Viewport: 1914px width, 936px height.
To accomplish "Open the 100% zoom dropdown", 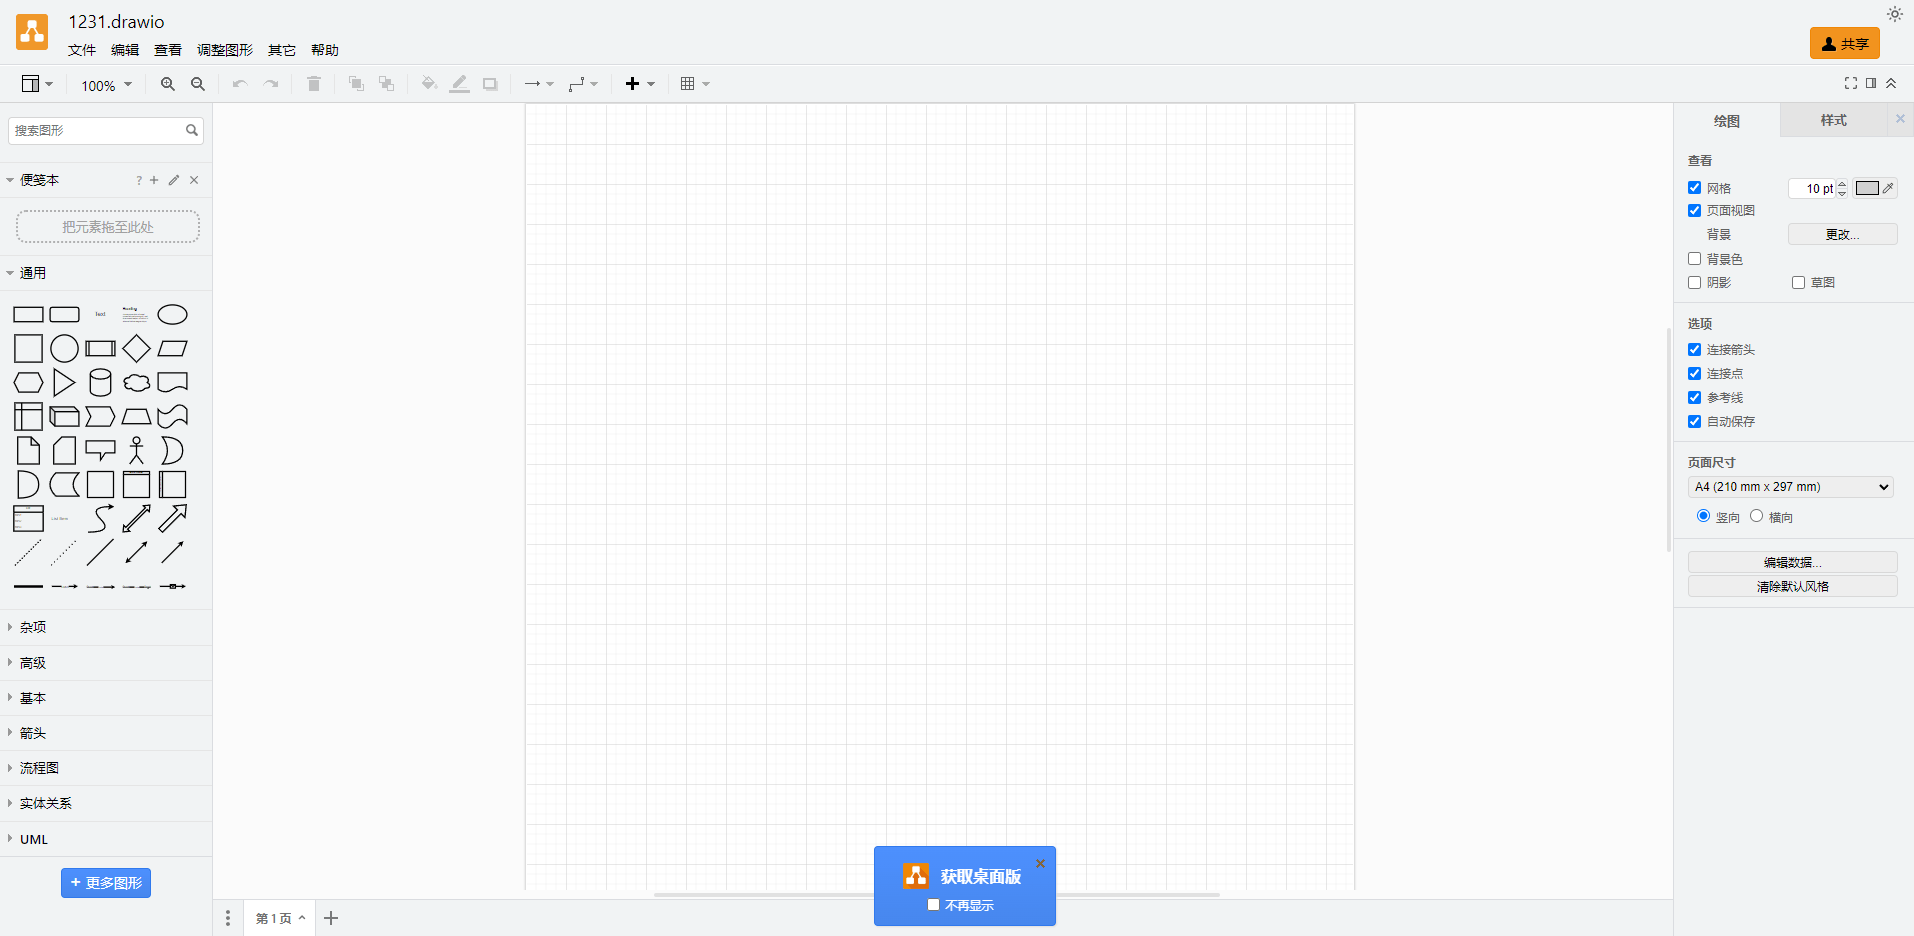I will tap(106, 85).
